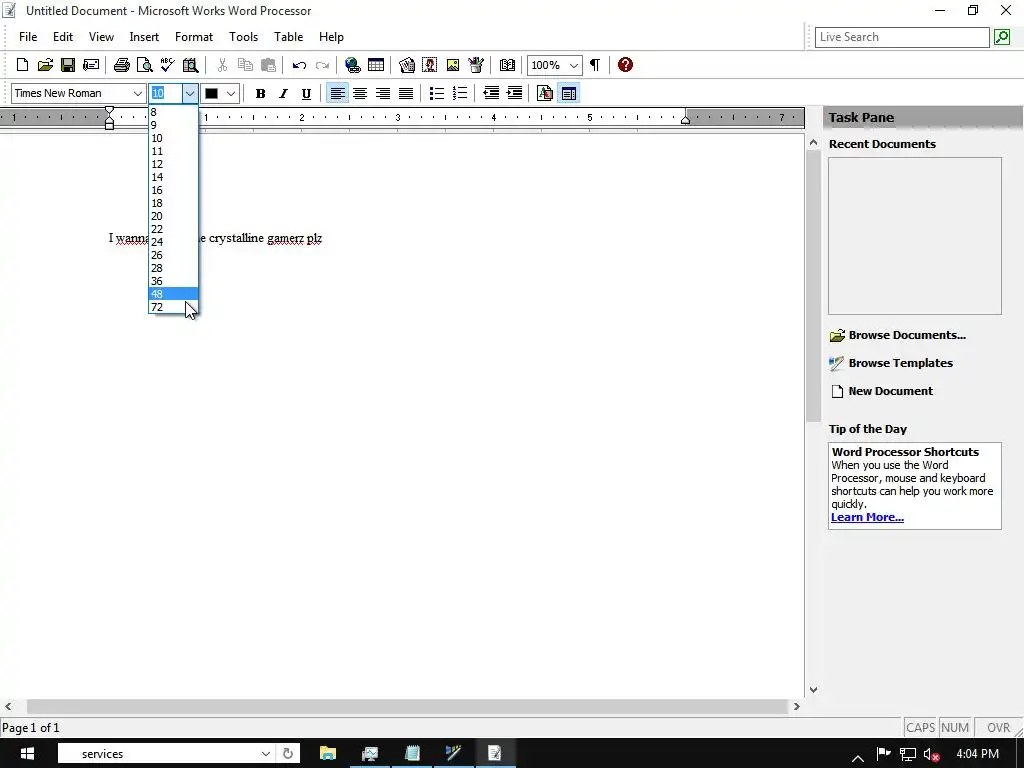The height and width of the screenshot is (768, 1024).
Task: Align text to the right
Action: 383,93
